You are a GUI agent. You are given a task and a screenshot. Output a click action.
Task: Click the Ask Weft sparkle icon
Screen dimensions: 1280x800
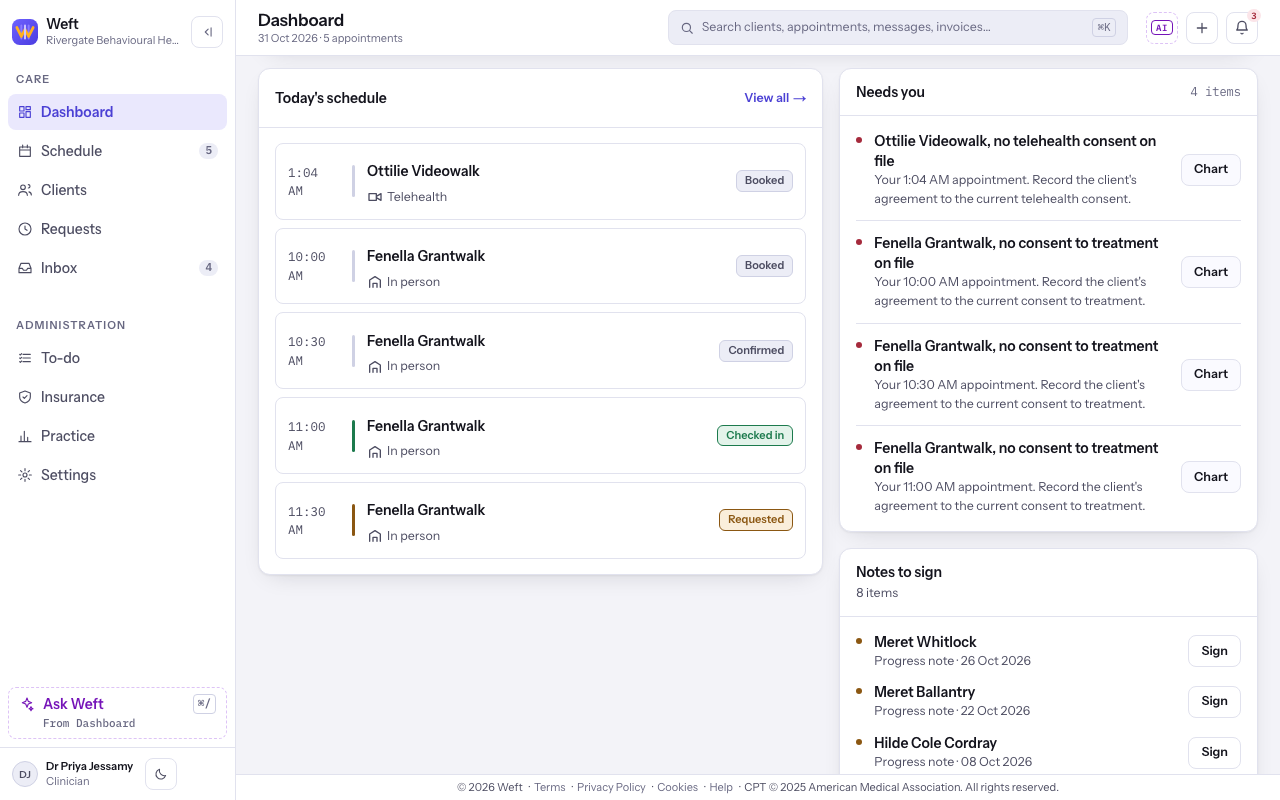pyautogui.click(x=28, y=704)
